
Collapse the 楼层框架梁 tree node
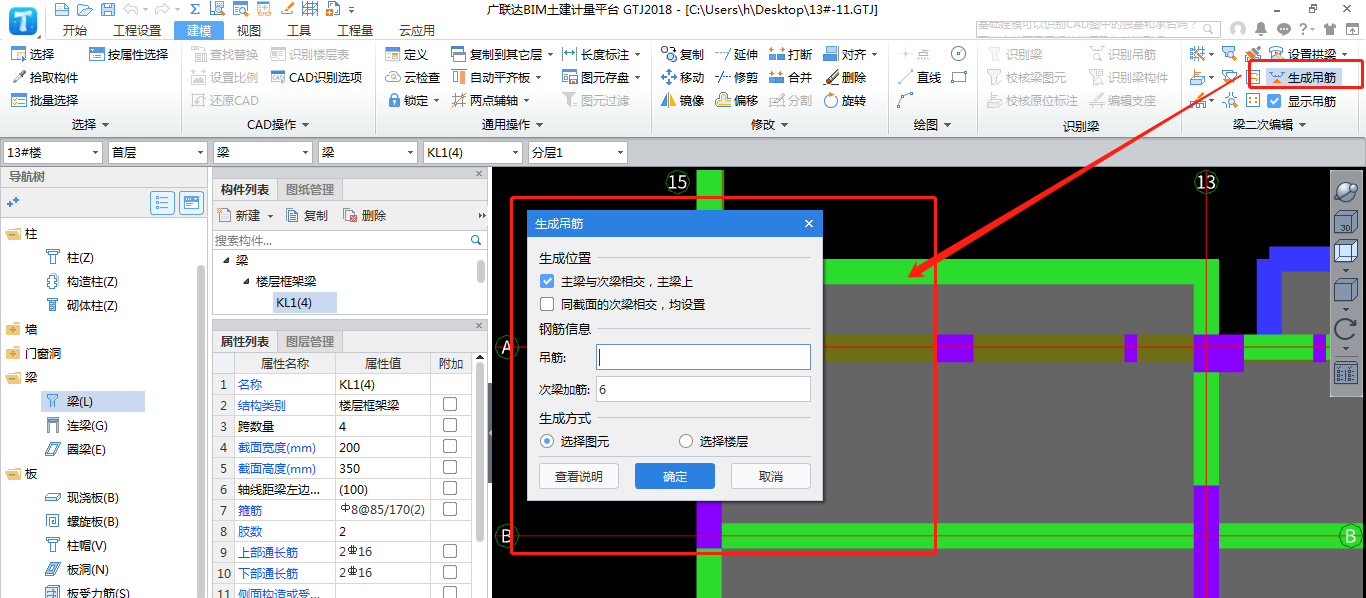point(247,281)
